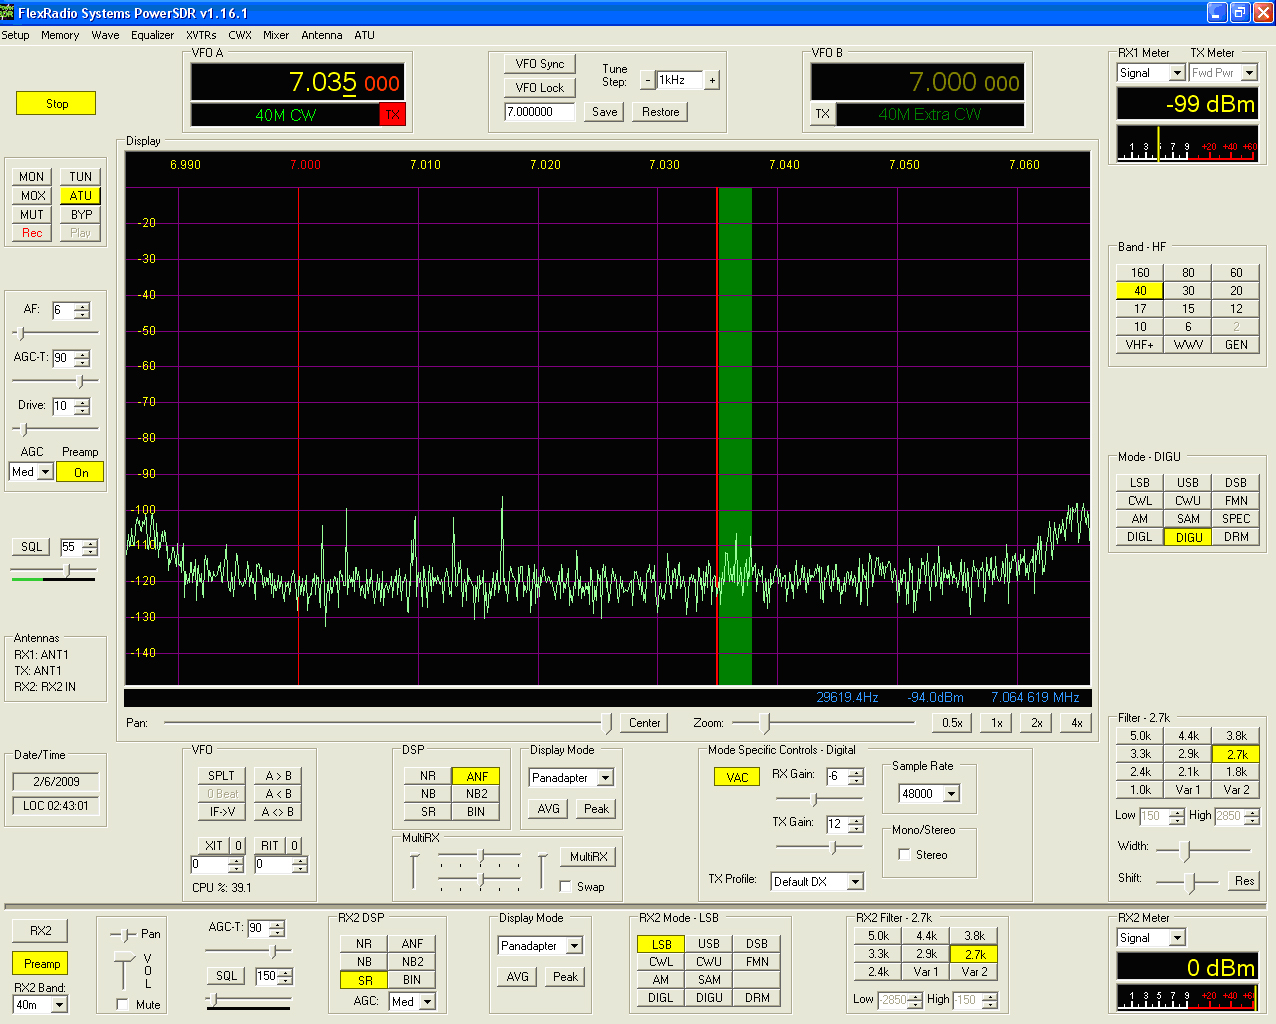
Task: Decrease tune step with minus button
Action: point(648,80)
